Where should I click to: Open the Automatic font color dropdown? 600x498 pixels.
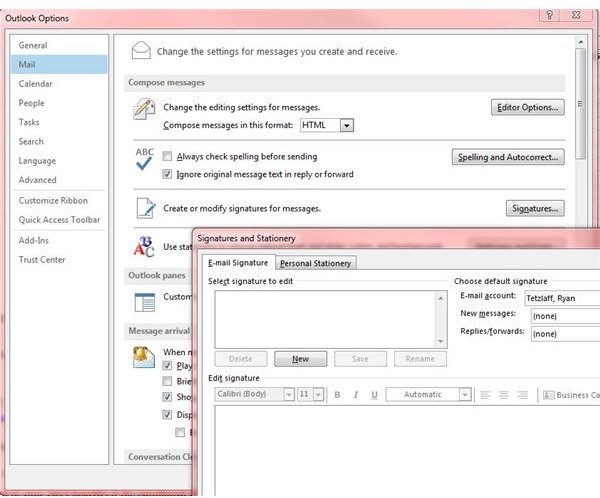[x=465, y=394]
